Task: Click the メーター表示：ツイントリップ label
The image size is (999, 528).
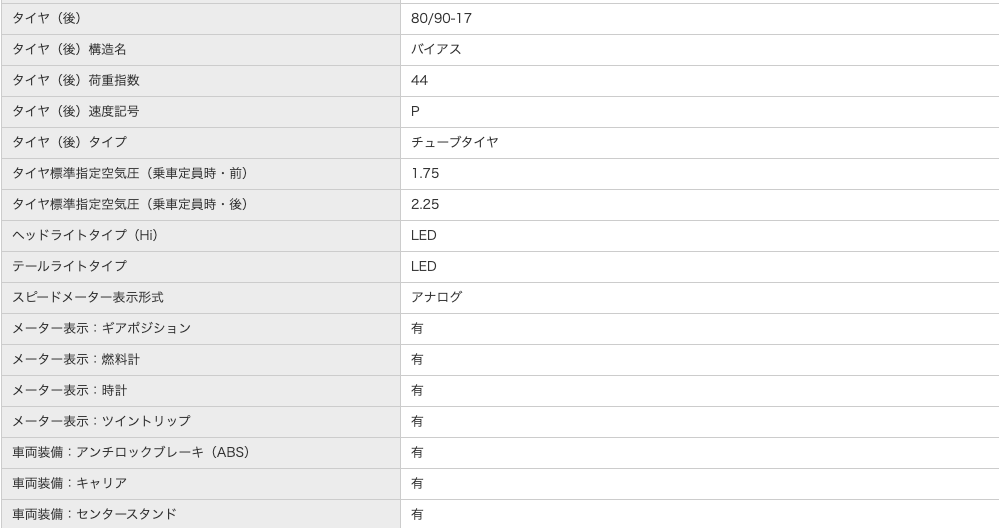Action: point(101,422)
